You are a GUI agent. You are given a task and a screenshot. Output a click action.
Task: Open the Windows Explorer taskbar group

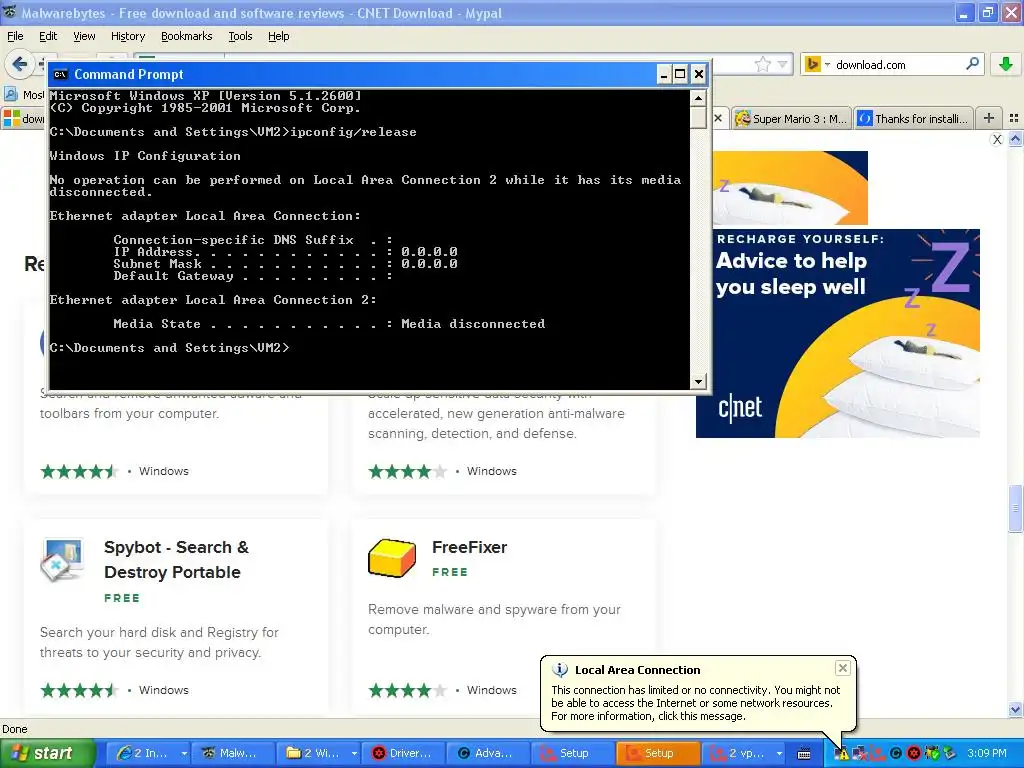[317, 753]
